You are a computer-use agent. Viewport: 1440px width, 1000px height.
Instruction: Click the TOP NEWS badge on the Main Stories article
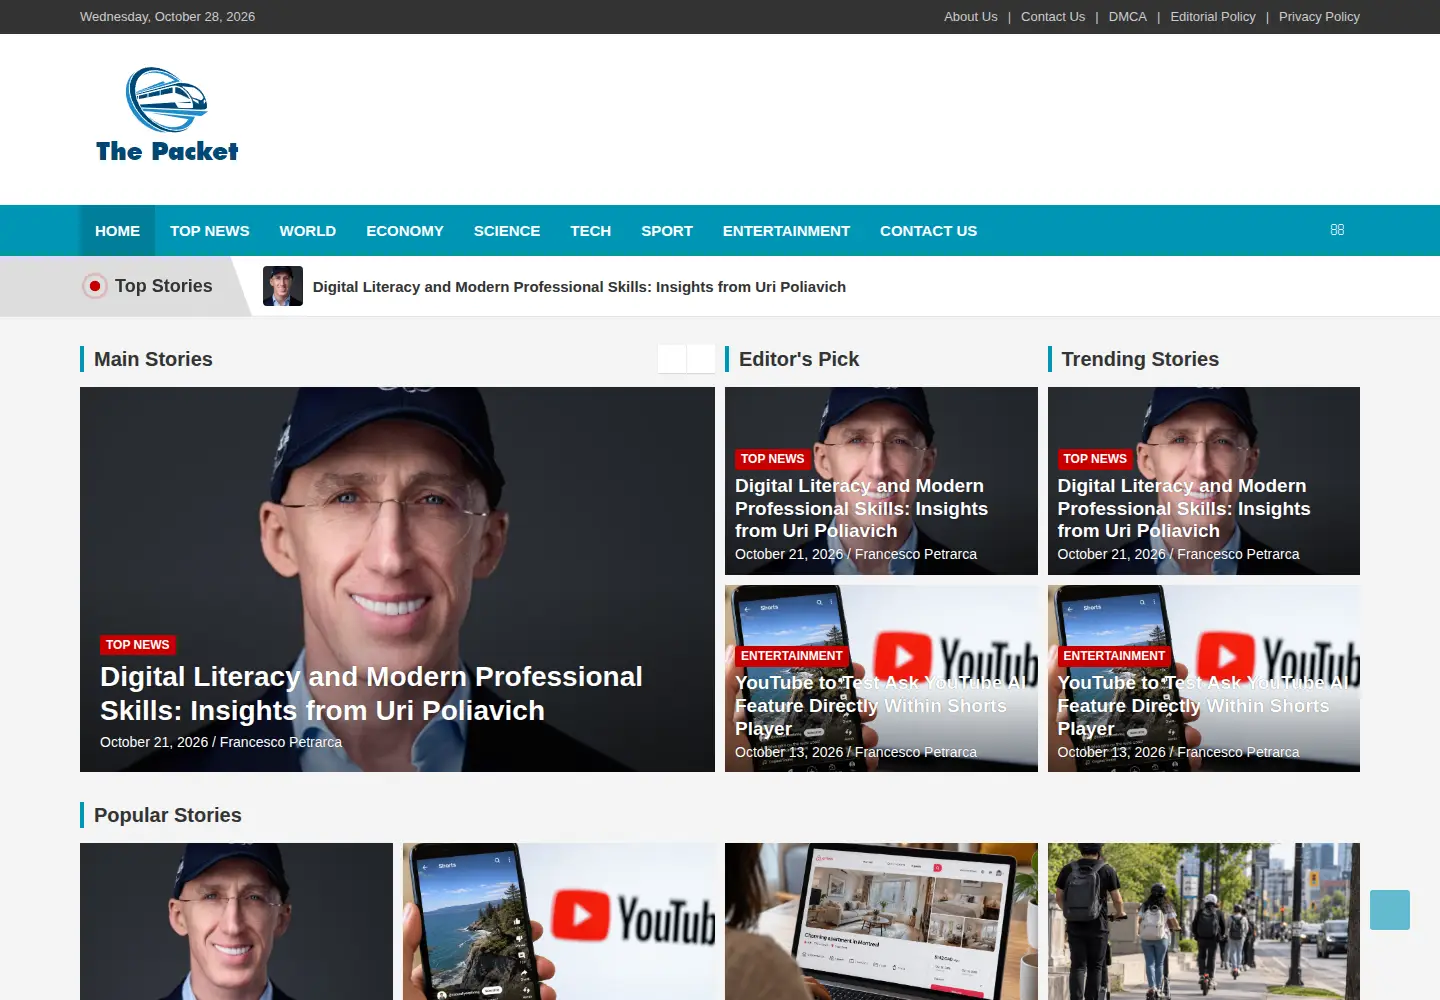tap(138, 645)
